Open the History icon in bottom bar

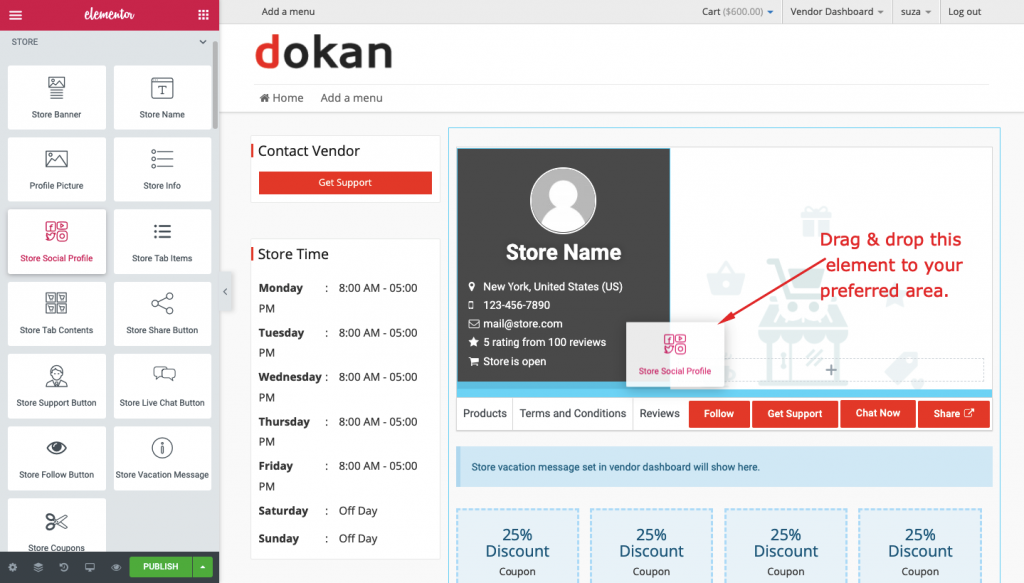64,567
